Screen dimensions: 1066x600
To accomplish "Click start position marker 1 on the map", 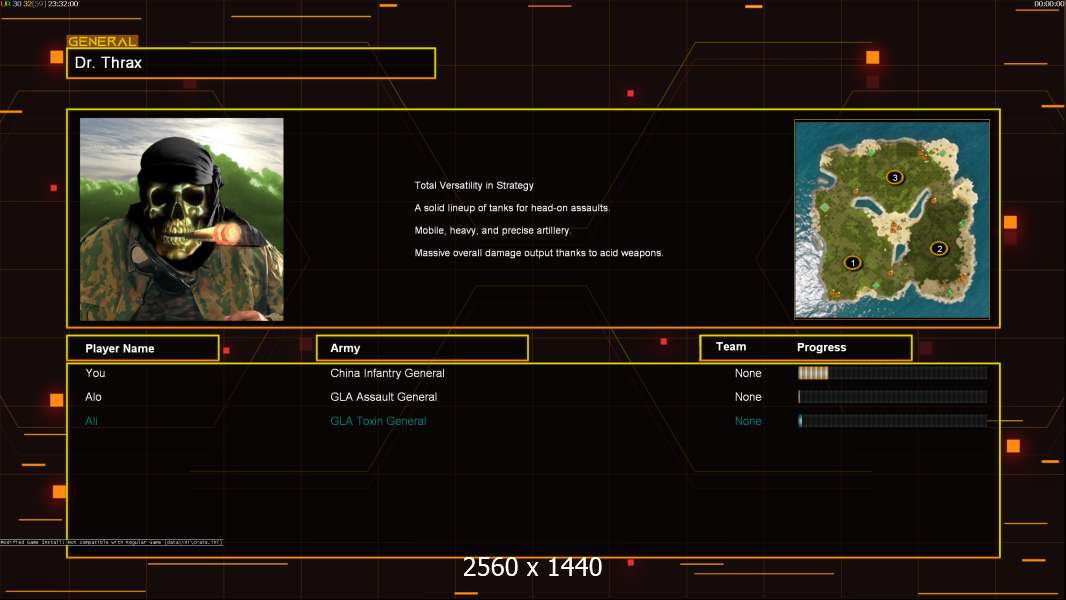I will pyautogui.click(x=853, y=263).
